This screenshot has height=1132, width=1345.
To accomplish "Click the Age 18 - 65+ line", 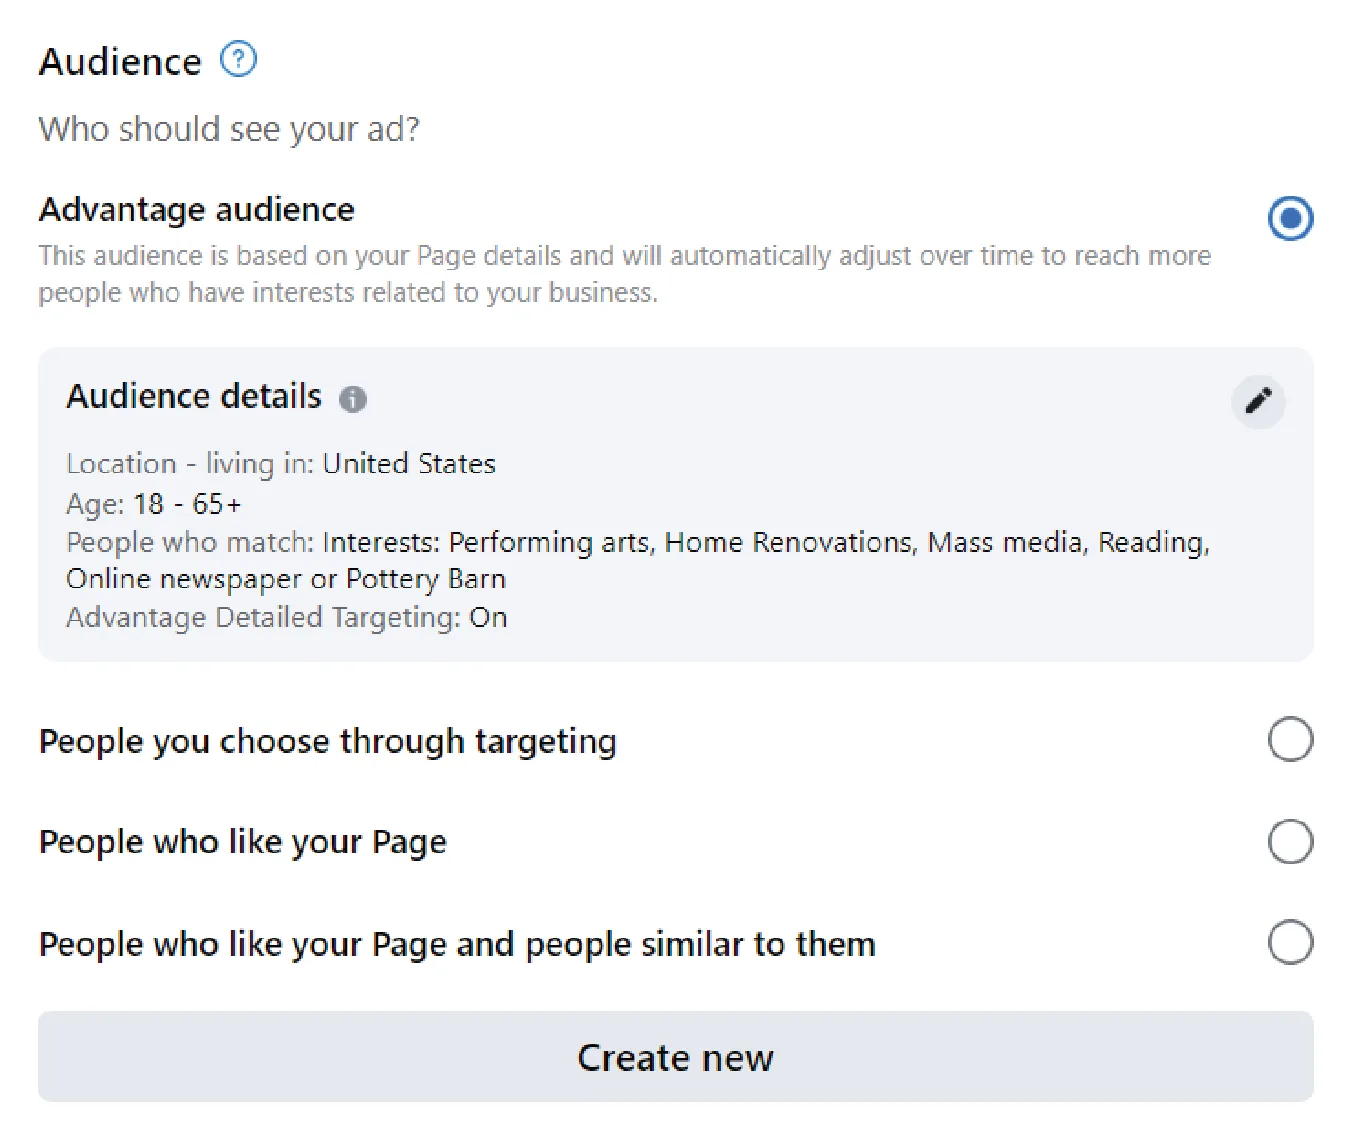I will [x=154, y=504].
